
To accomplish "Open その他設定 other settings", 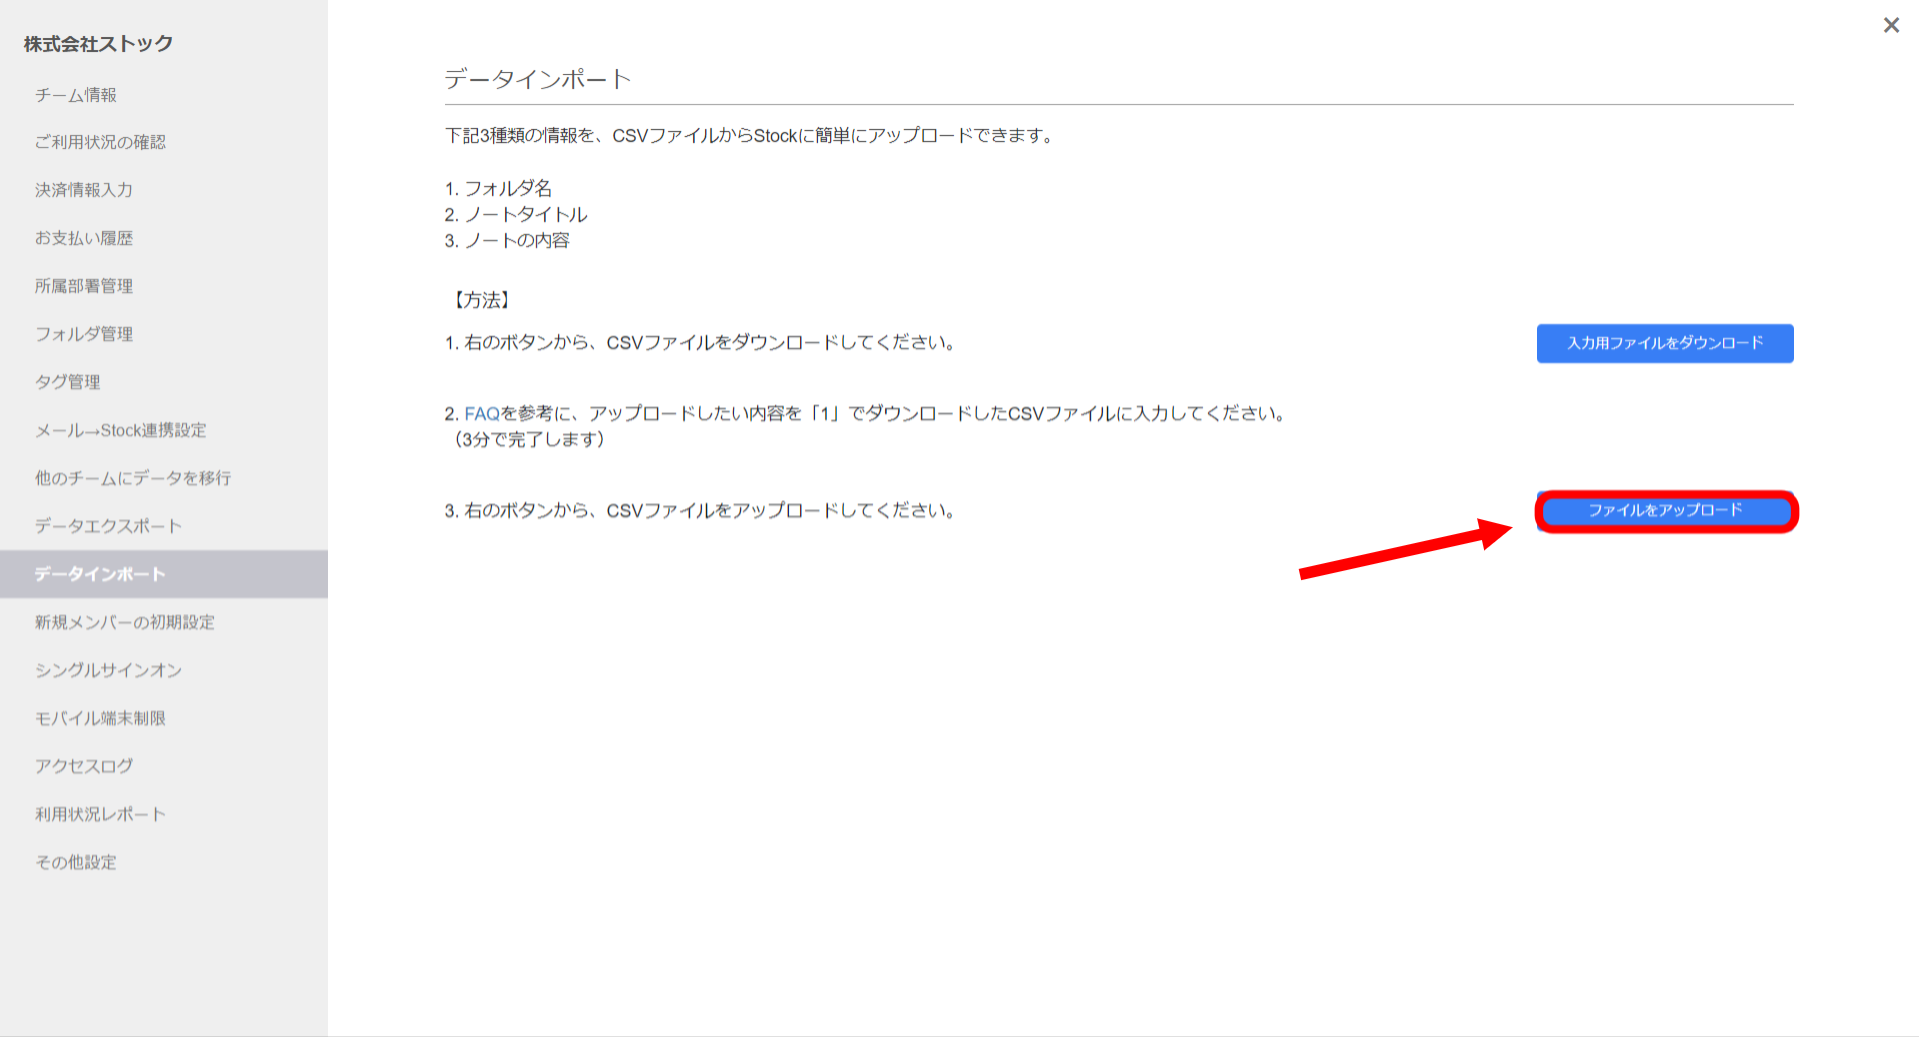I will pos(75,861).
